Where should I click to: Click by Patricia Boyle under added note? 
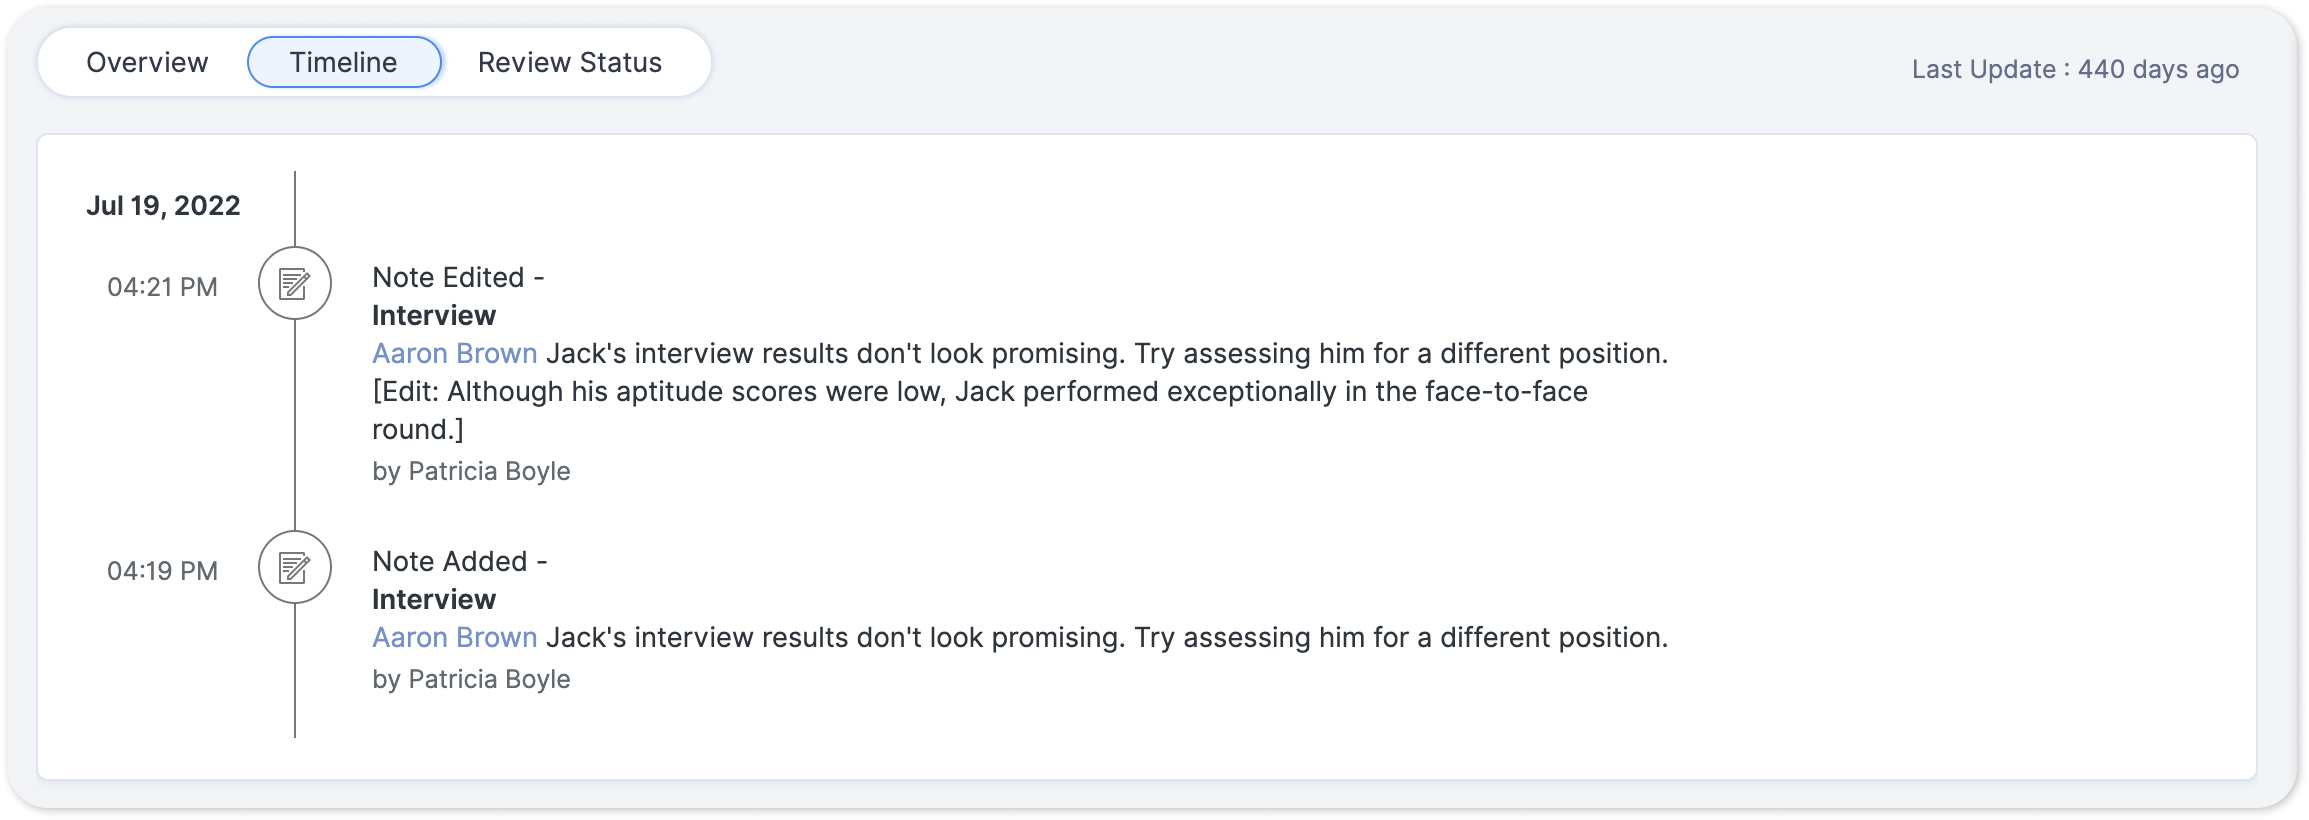click(x=470, y=680)
